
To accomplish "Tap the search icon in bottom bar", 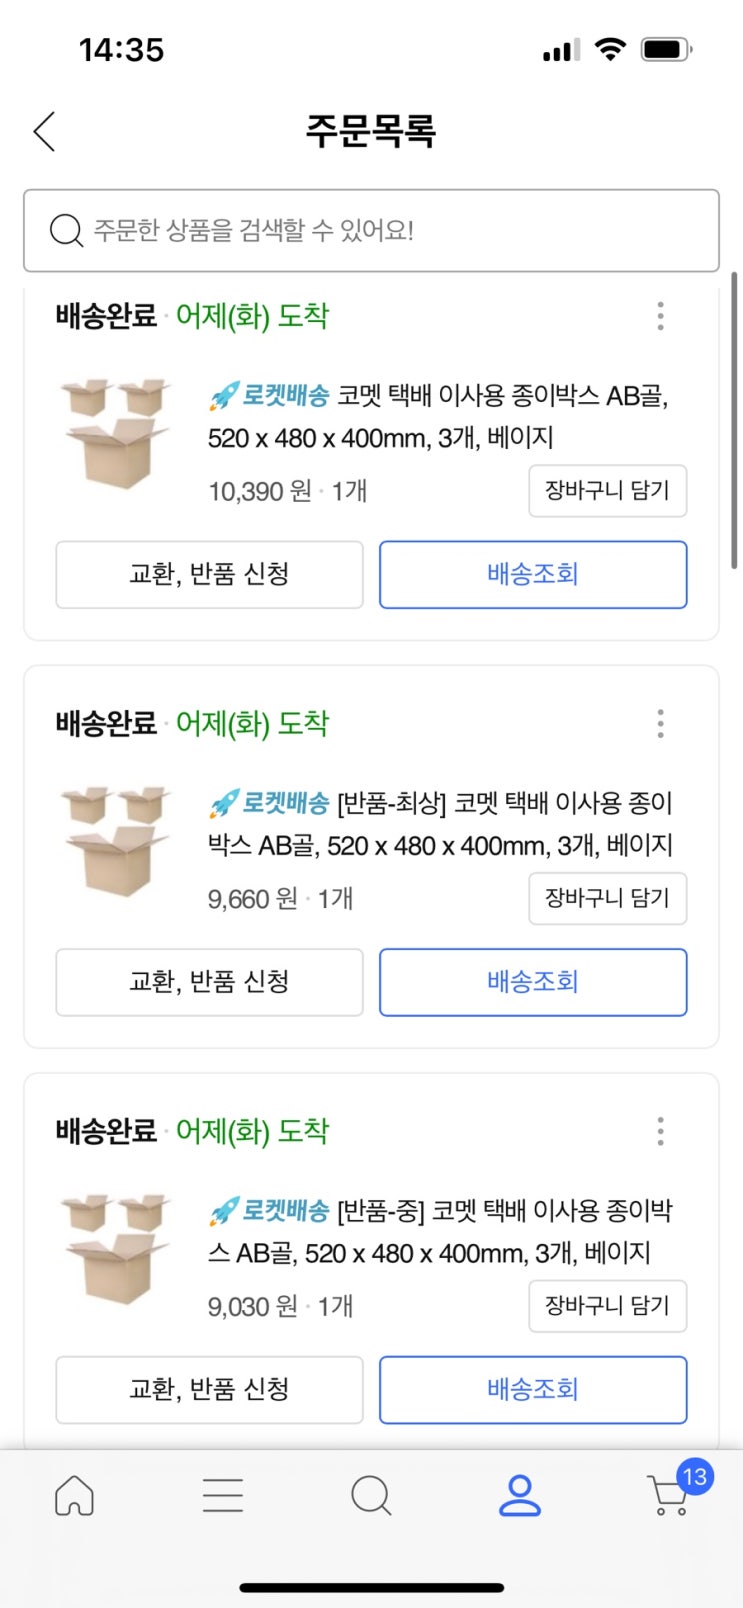I will 371,1495.
